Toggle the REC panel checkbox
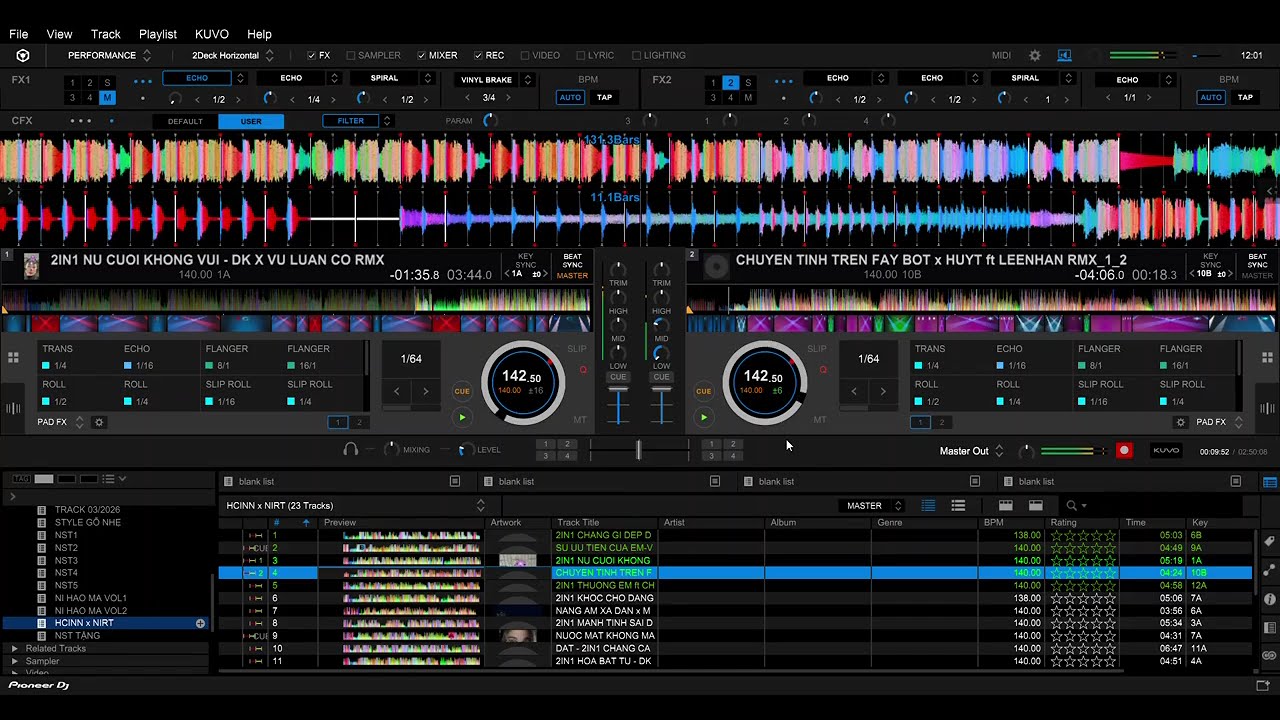Viewport: 1280px width, 720px height. [478, 55]
